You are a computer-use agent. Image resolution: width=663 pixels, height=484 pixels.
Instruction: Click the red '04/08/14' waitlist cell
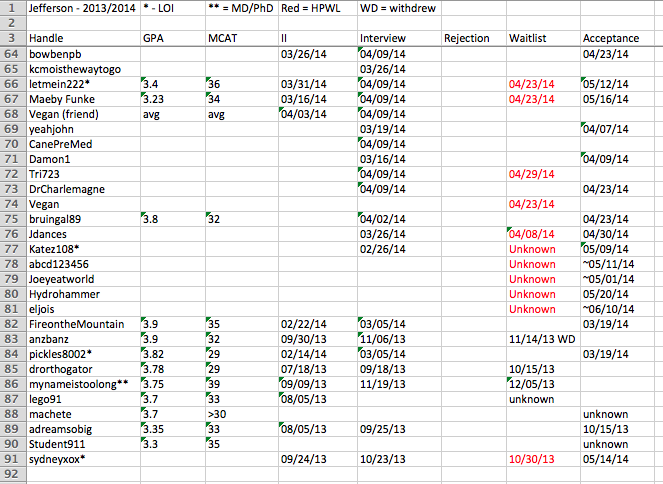click(x=543, y=234)
